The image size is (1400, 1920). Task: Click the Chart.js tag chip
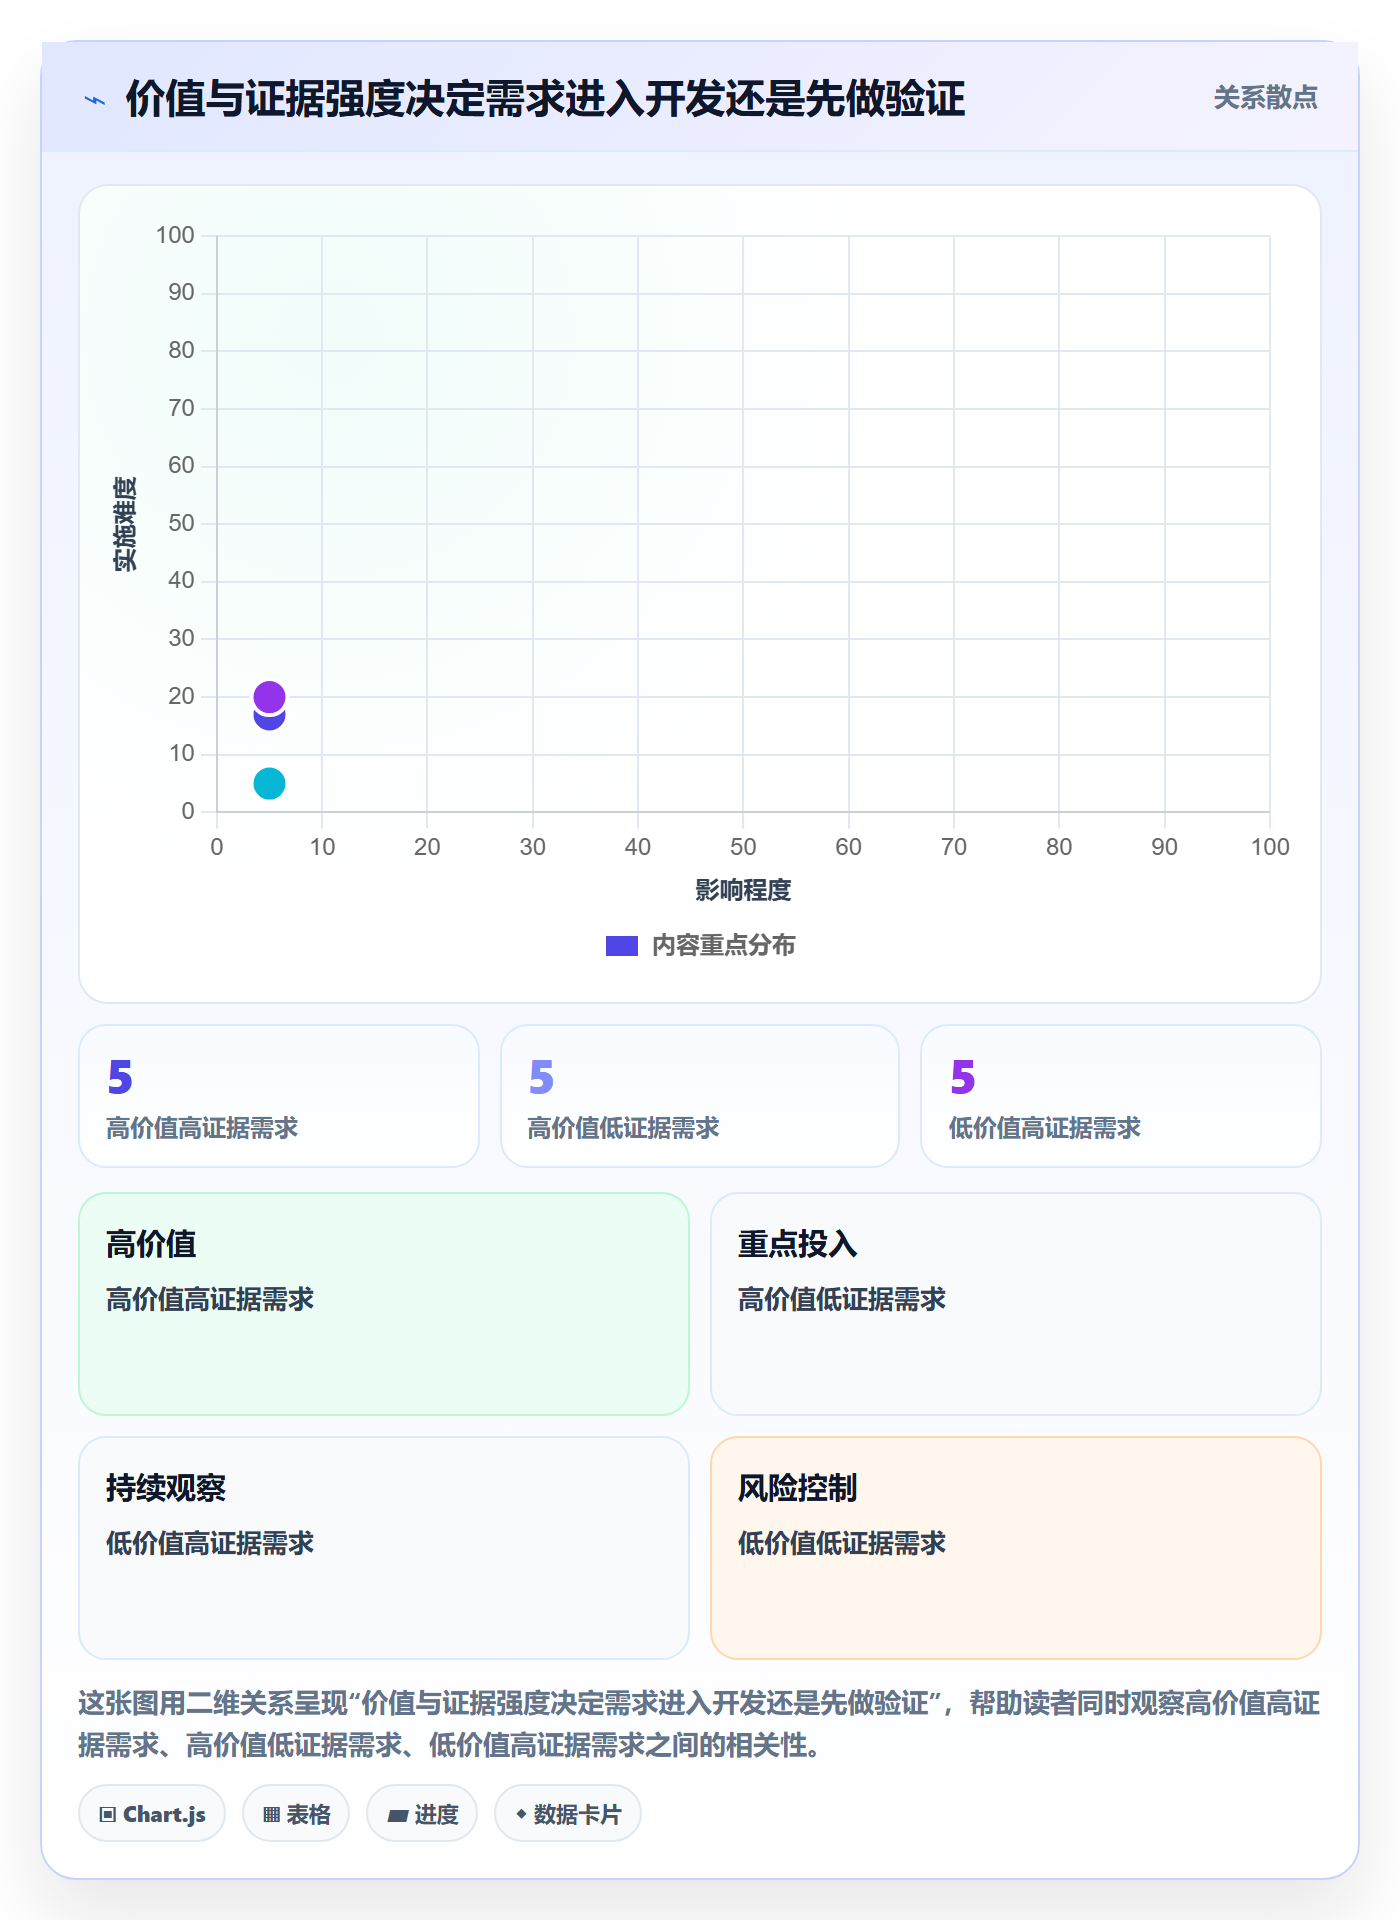(152, 1813)
